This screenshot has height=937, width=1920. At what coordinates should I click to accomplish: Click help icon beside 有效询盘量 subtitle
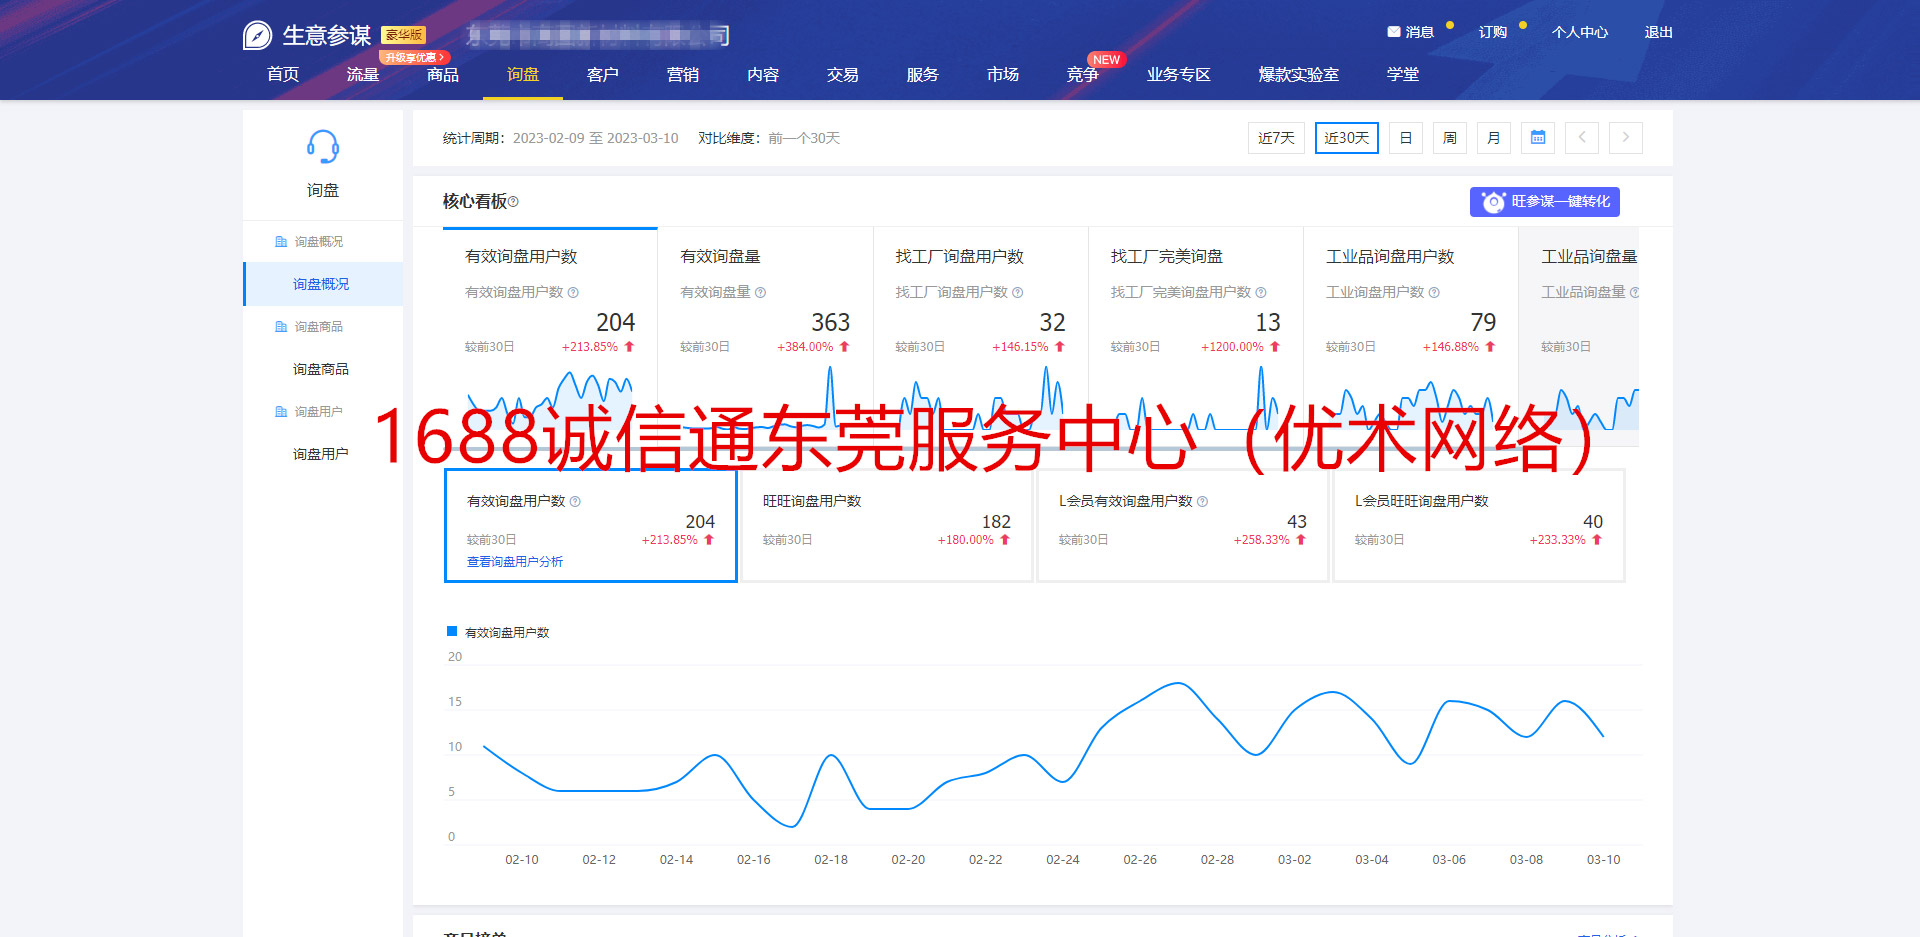coord(760,293)
